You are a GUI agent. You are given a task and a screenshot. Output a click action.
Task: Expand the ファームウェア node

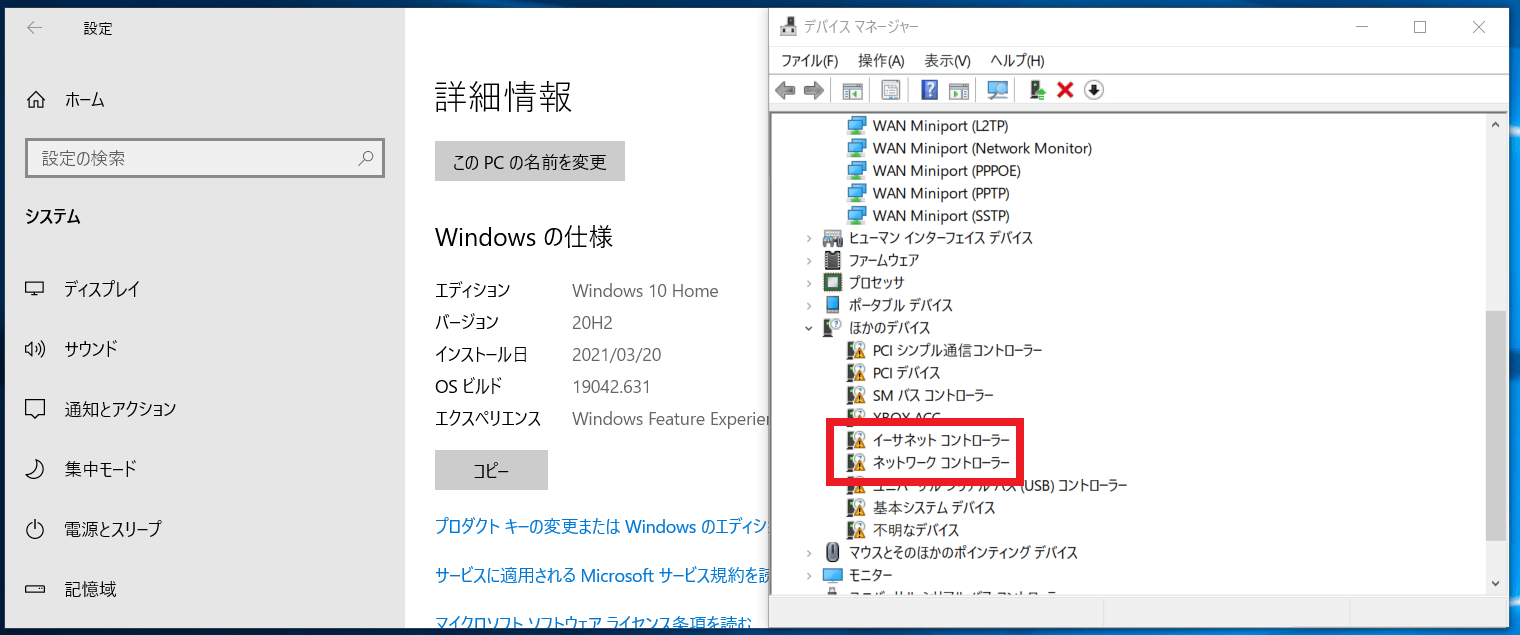pos(809,260)
